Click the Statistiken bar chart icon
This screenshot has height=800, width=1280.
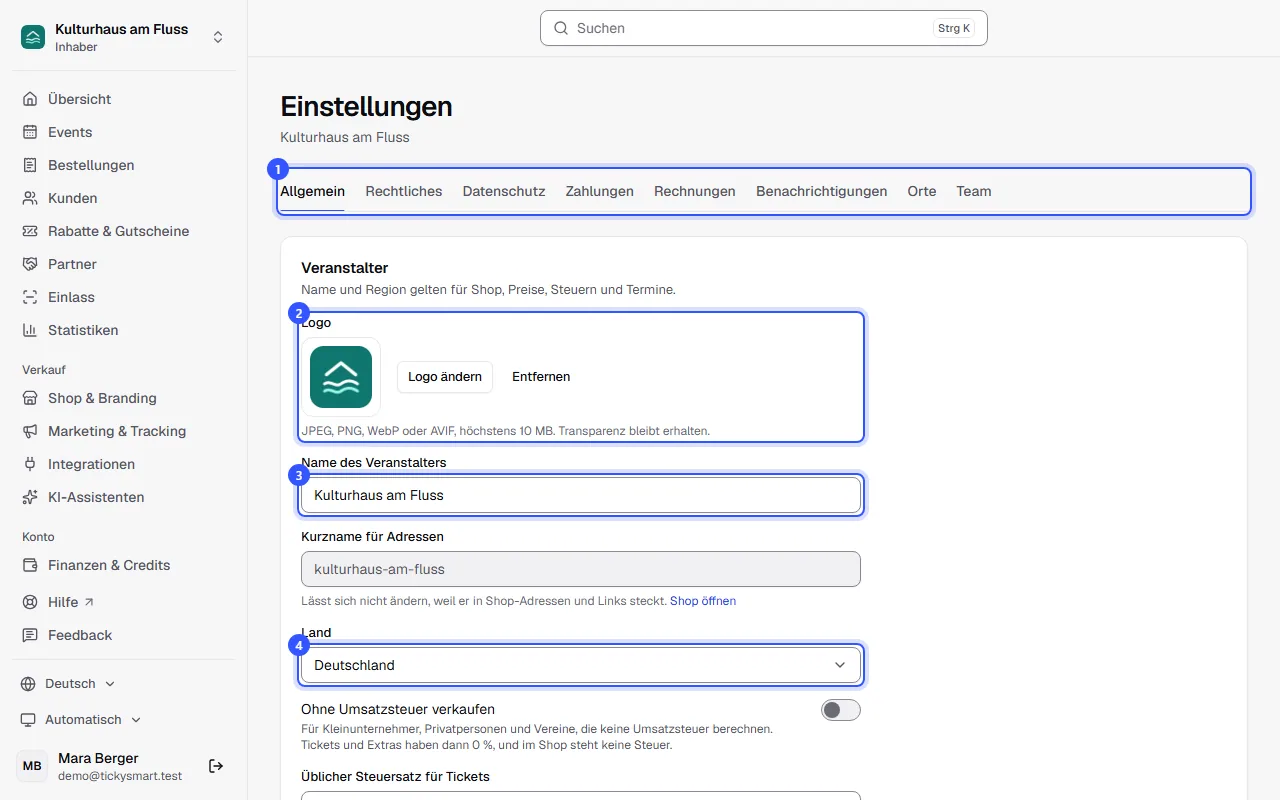(x=30, y=330)
